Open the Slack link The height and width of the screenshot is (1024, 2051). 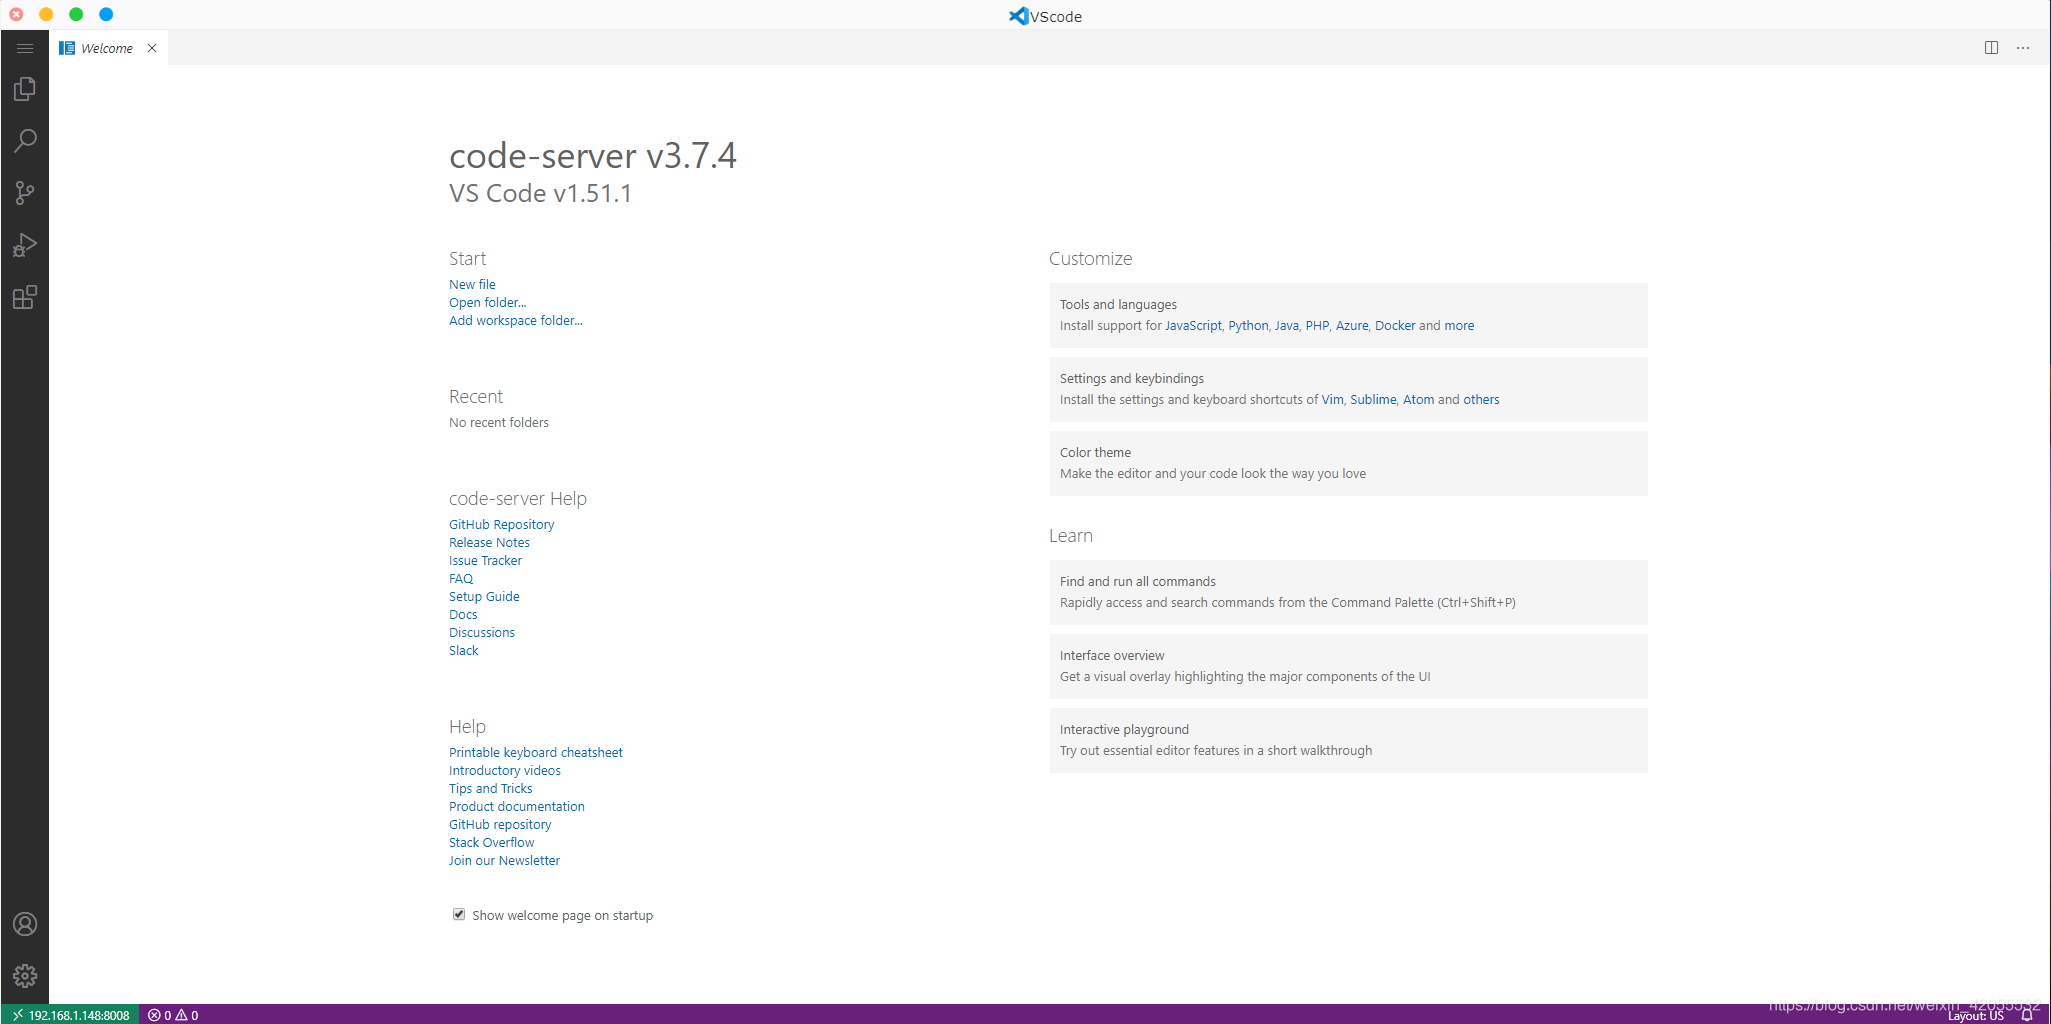pos(463,651)
